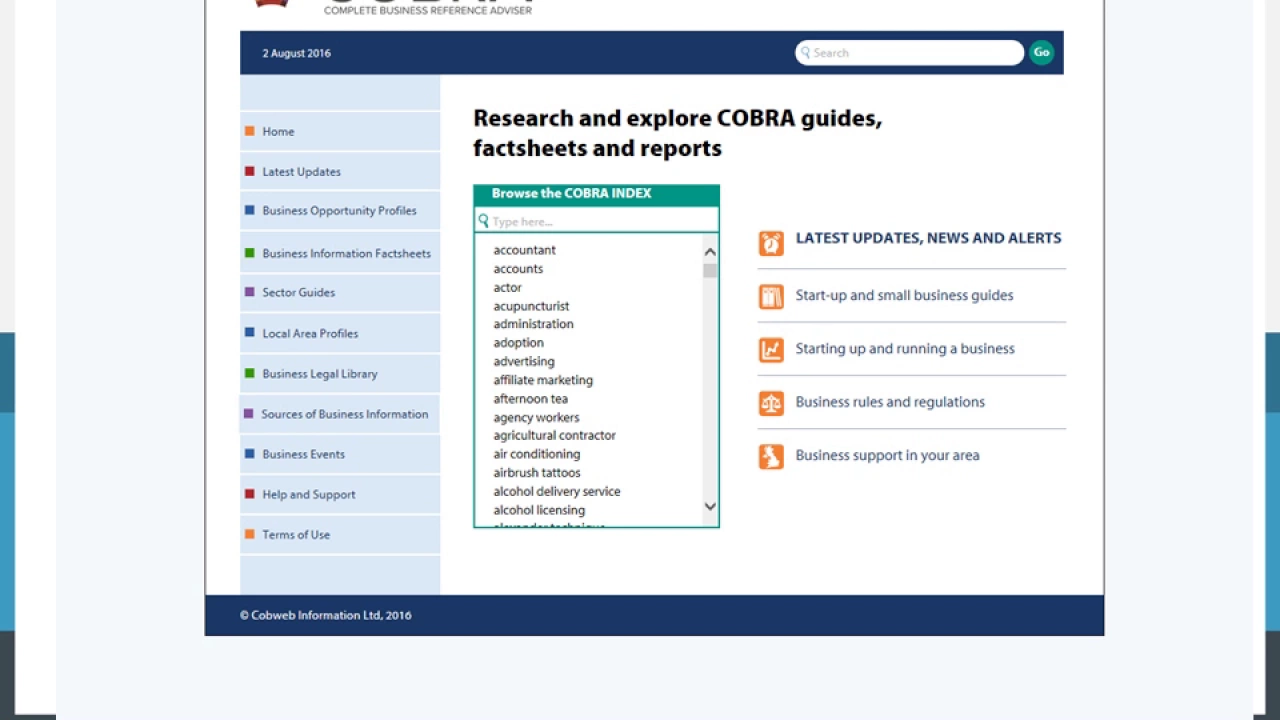Open Sector Guides in the sidebar

point(340,292)
